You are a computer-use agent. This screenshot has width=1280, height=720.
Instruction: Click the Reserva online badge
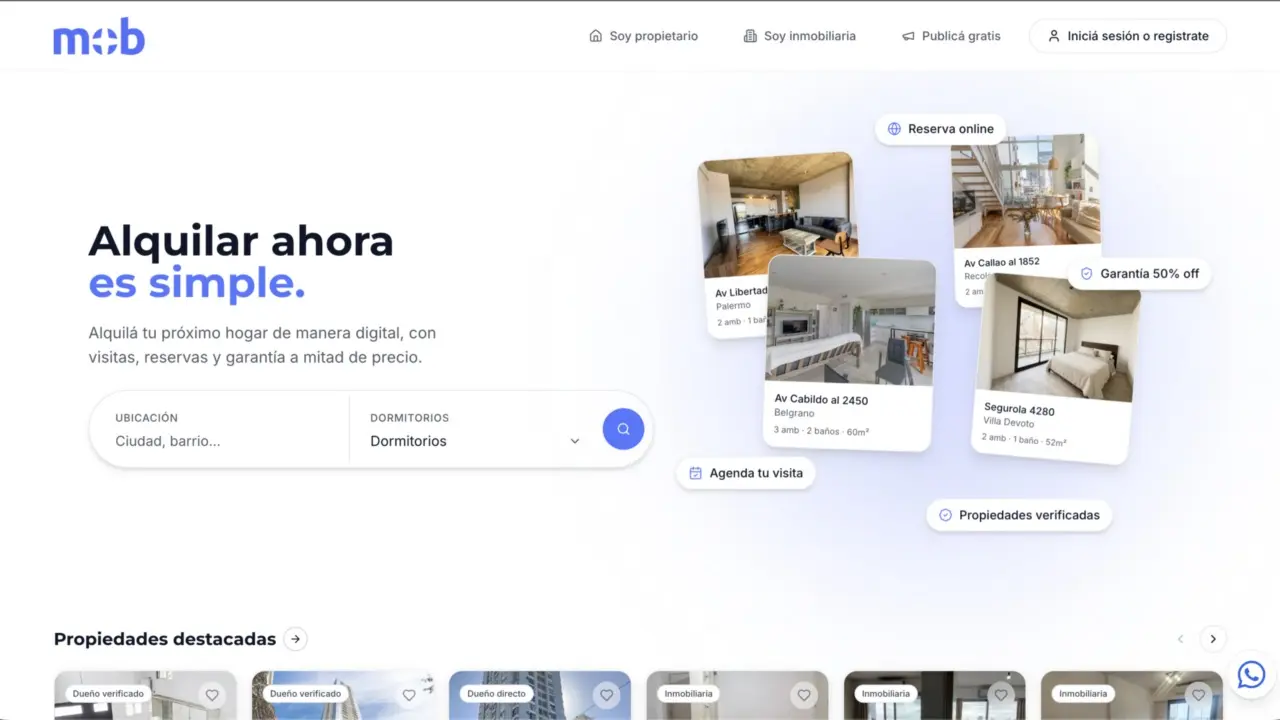point(940,129)
